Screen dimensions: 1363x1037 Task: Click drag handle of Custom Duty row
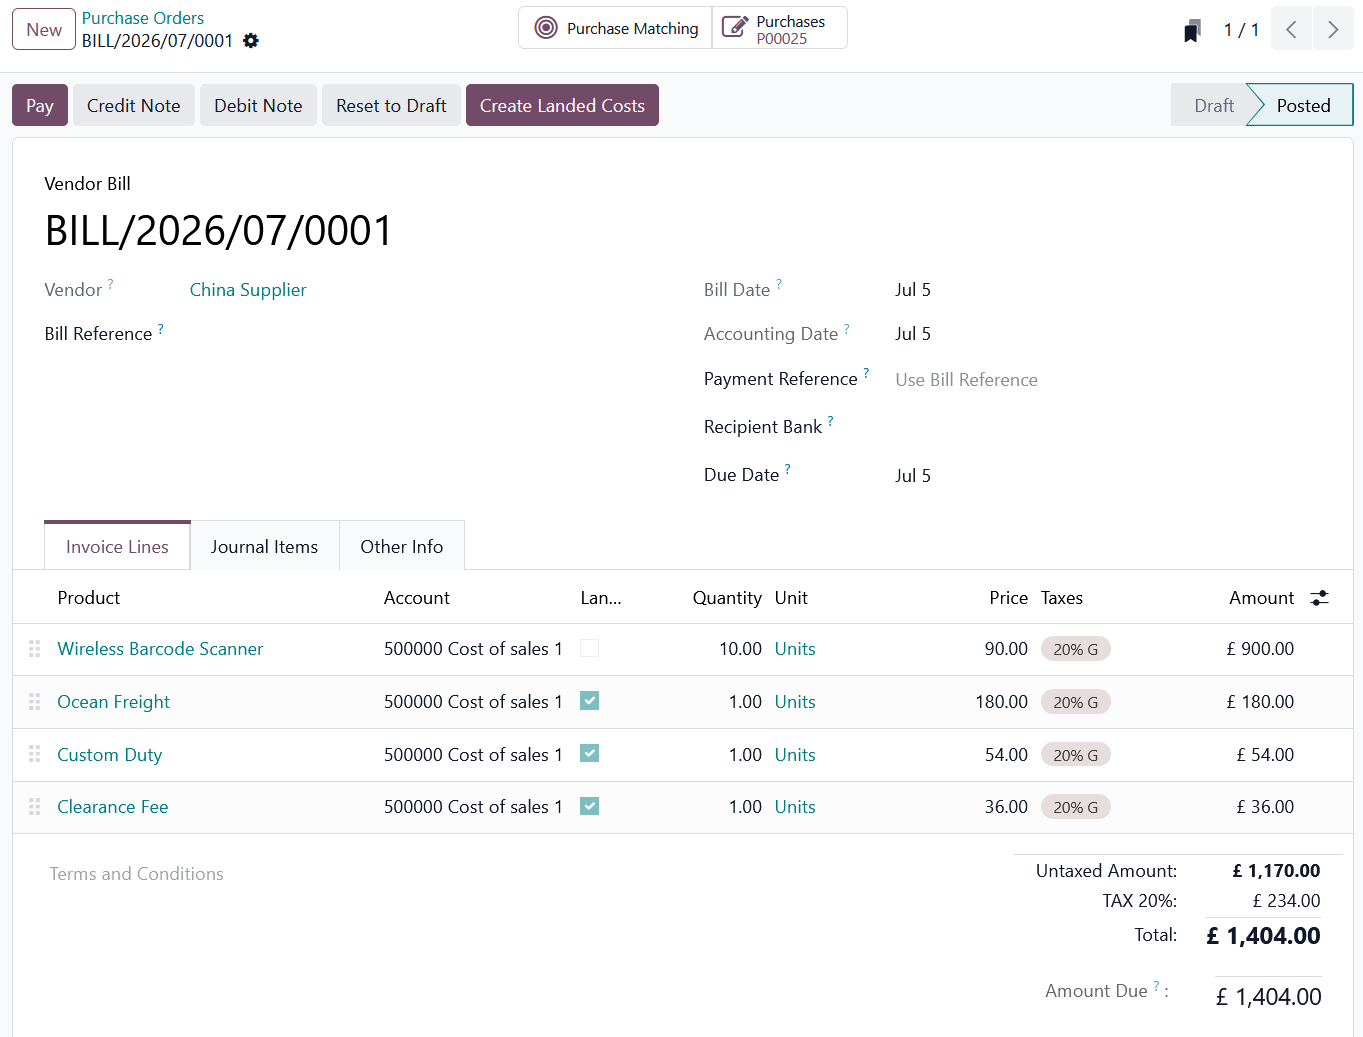click(35, 754)
